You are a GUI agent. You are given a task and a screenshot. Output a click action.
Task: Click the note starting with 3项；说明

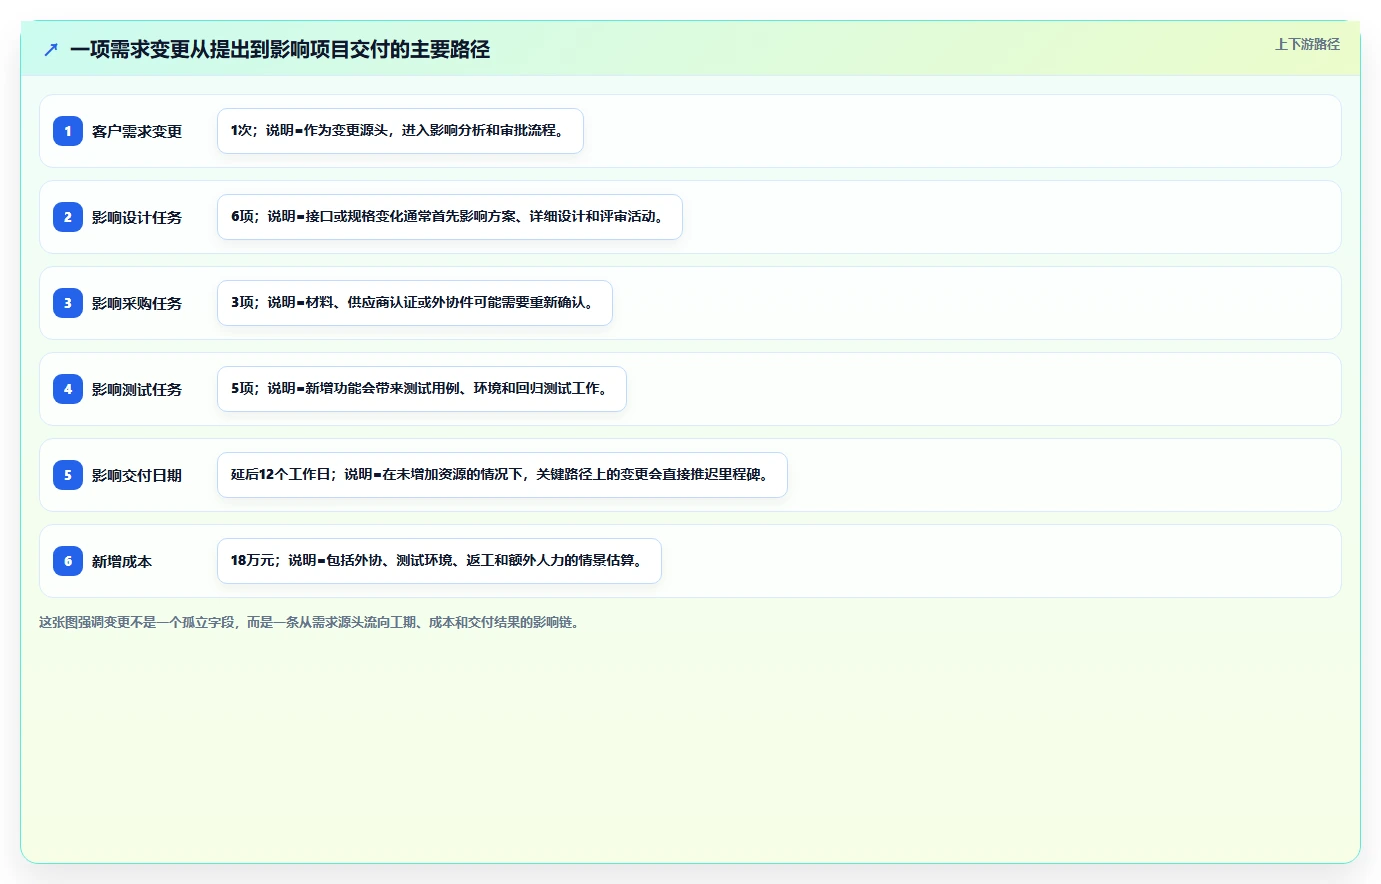[x=415, y=303]
